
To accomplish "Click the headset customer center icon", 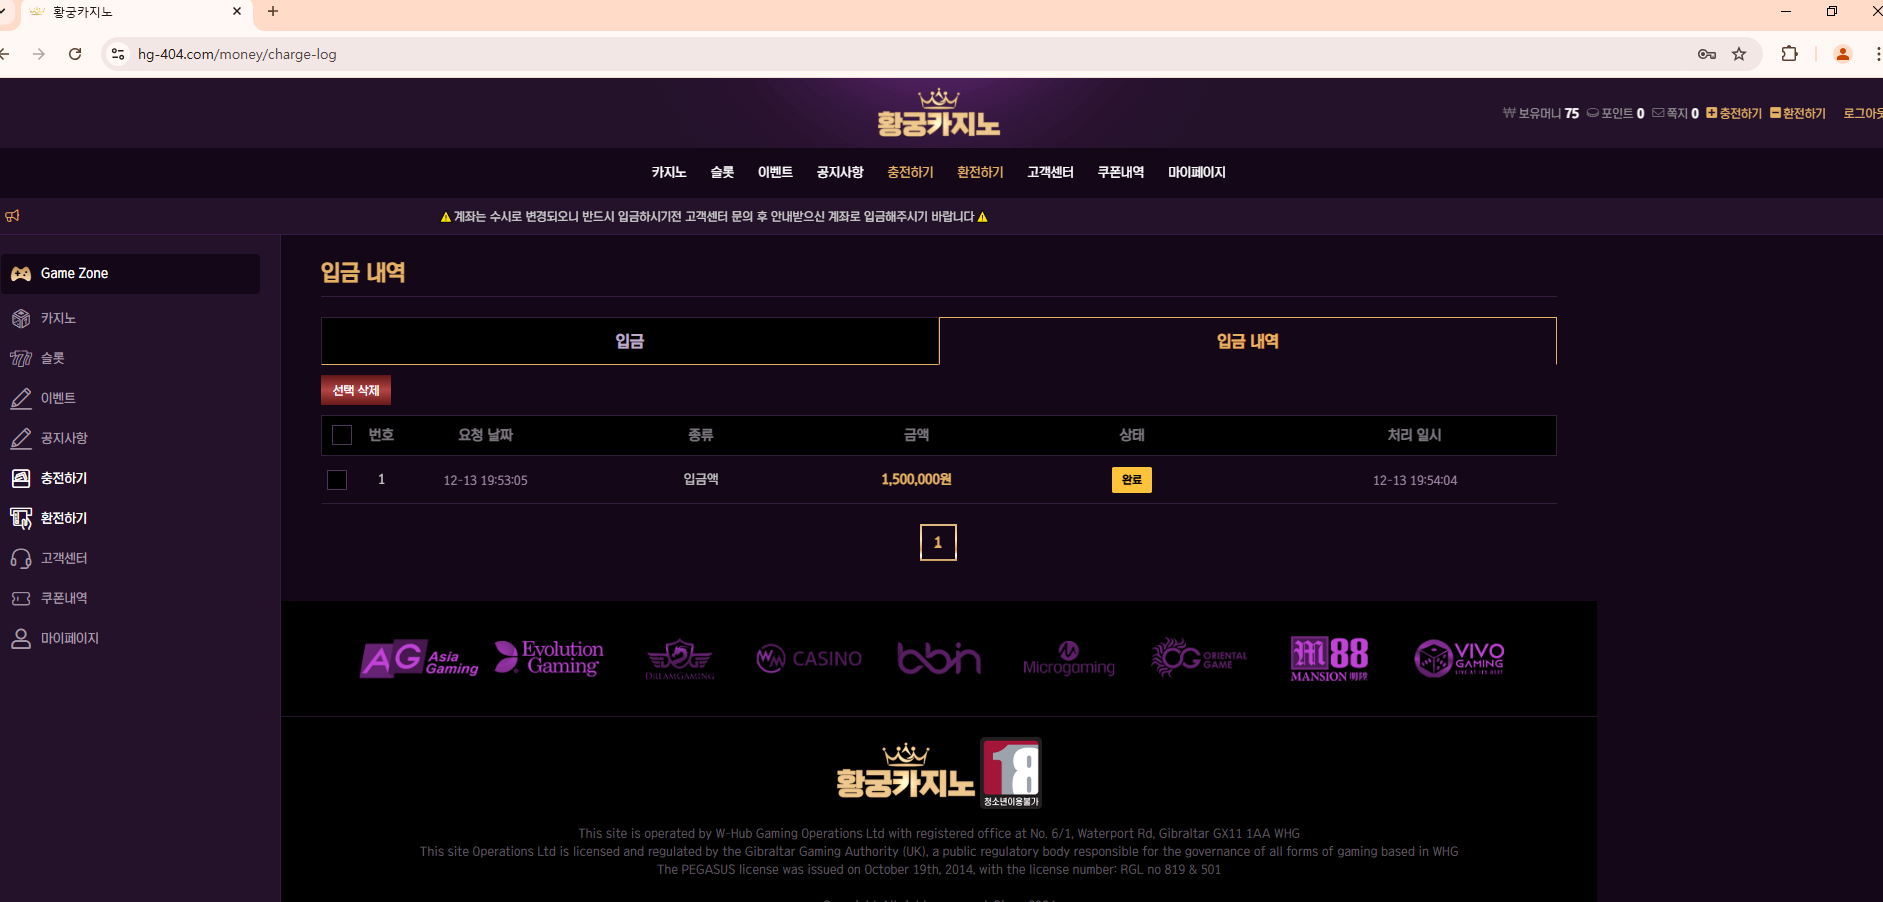I will (21, 558).
